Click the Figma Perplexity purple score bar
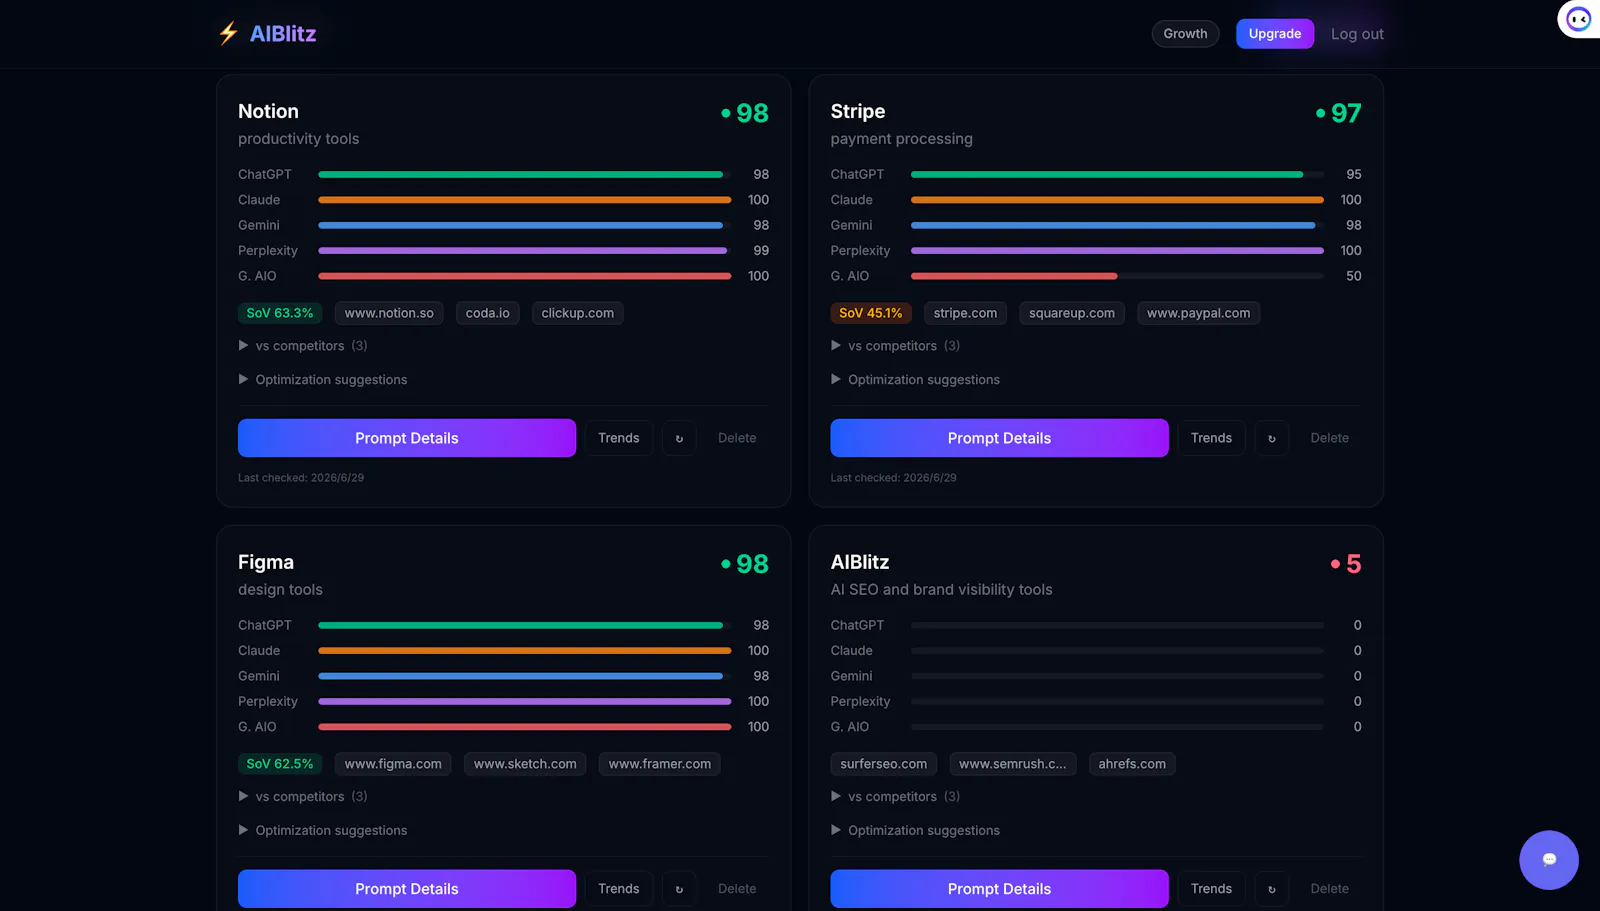This screenshot has height=911, width=1600. (x=525, y=702)
